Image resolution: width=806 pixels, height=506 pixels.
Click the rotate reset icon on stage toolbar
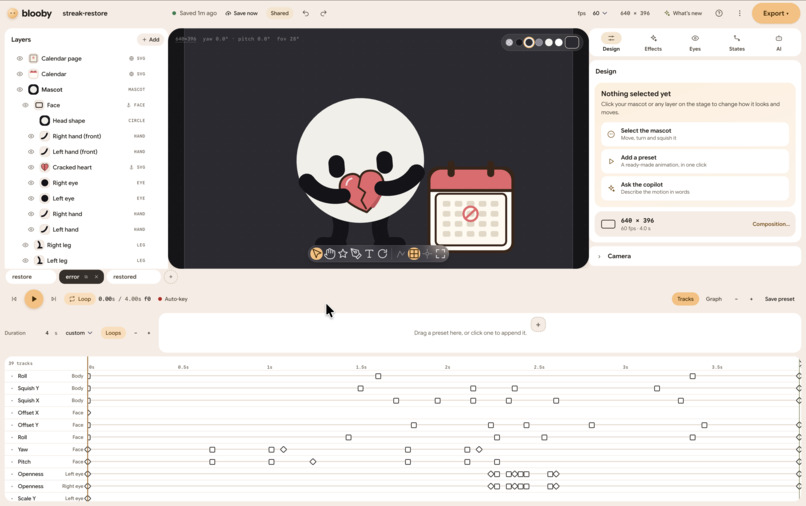[382, 254]
